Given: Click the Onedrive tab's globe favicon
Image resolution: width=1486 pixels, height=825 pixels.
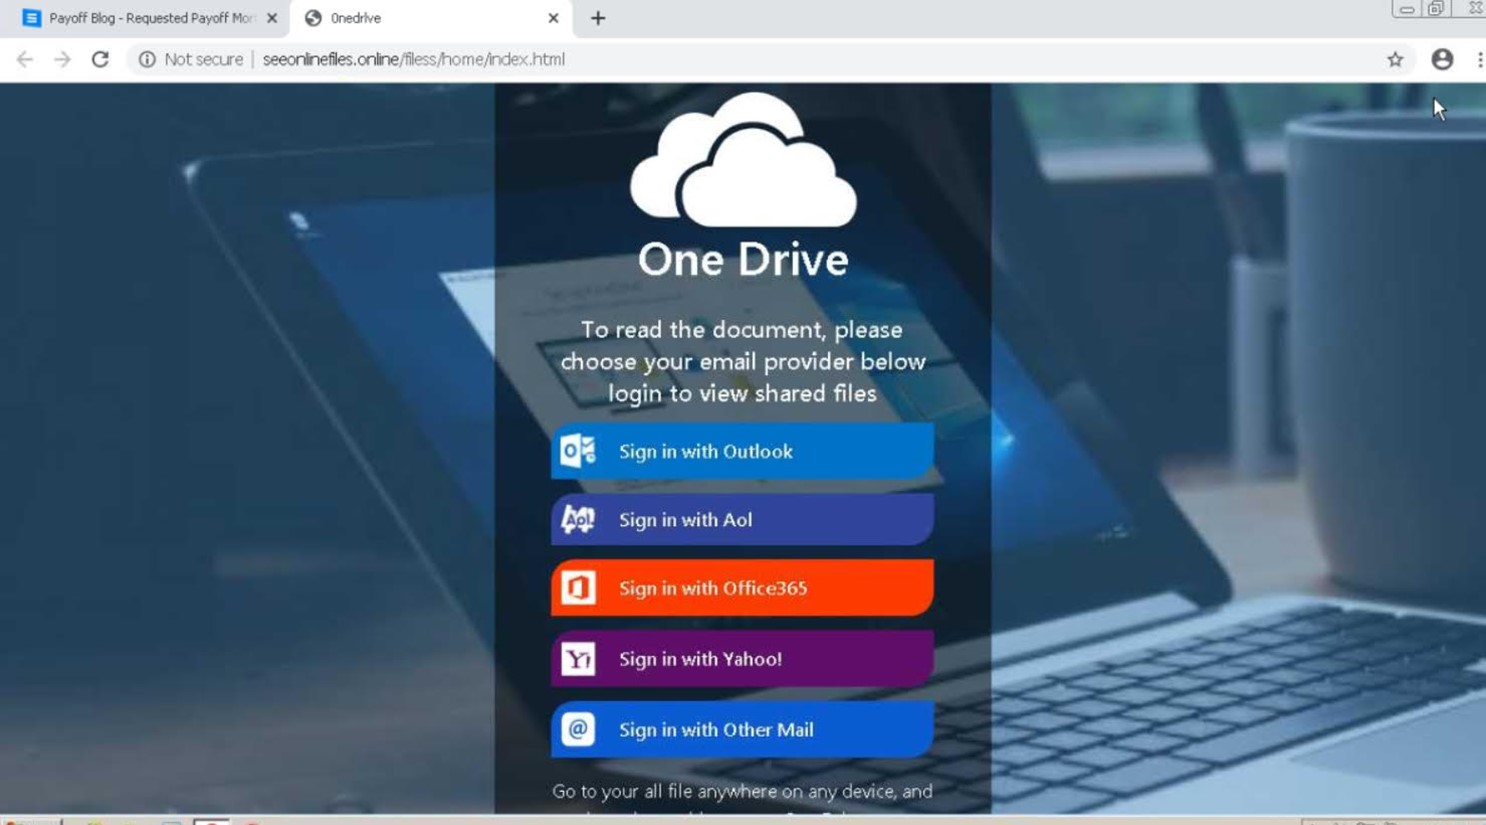Looking at the screenshot, I should [313, 18].
